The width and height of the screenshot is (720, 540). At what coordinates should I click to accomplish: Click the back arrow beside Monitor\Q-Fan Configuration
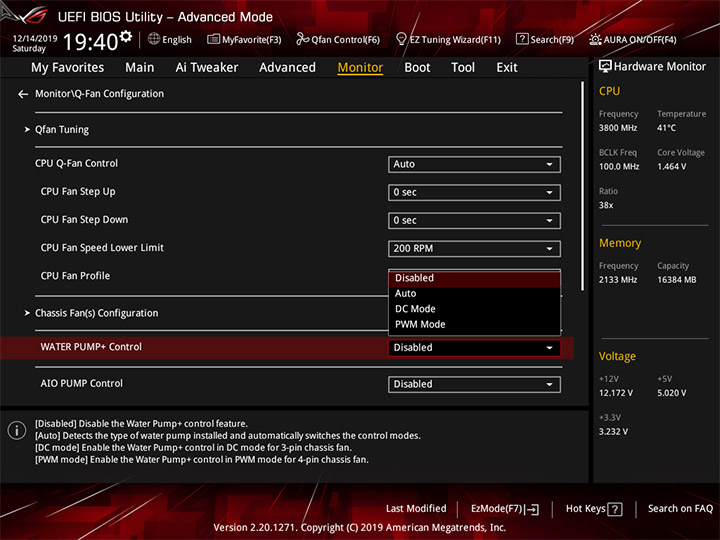23,94
